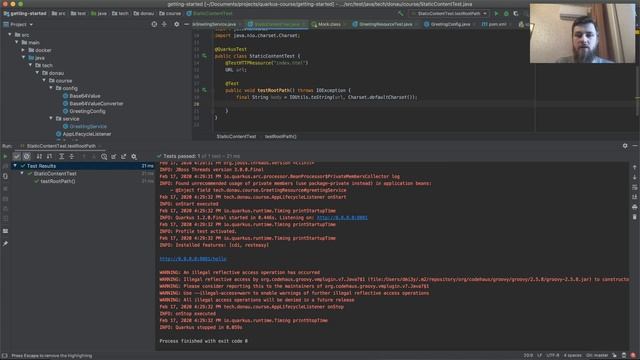The height and width of the screenshot is (360, 640).
Task: Collapse all test result nodes
Action: (72, 156)
